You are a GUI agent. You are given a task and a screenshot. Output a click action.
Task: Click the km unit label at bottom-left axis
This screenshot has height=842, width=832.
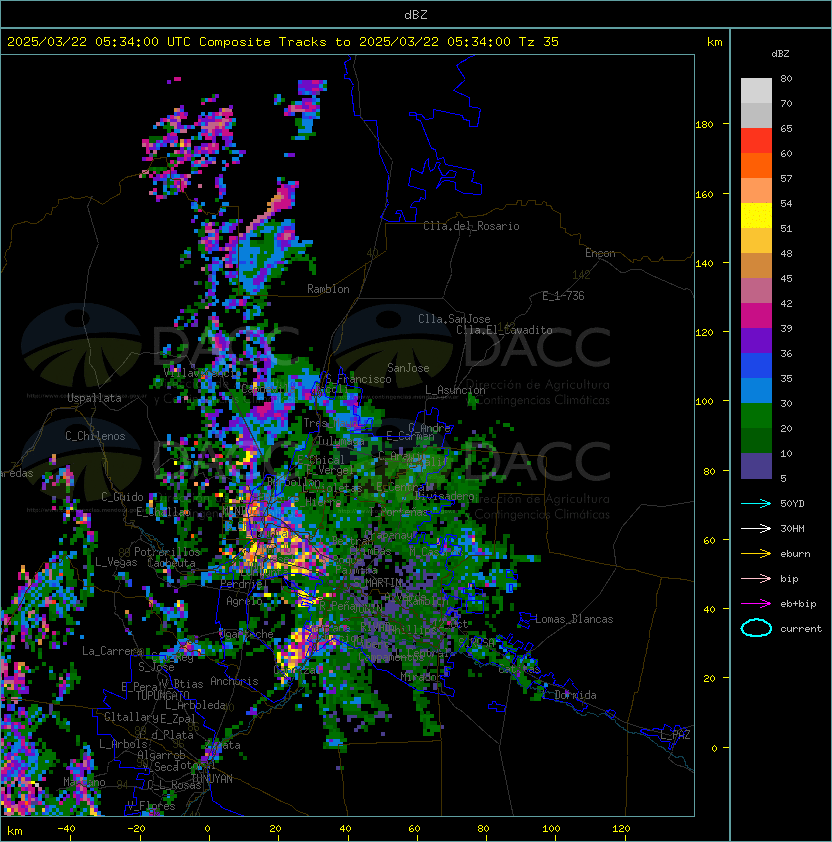(15, 831)
